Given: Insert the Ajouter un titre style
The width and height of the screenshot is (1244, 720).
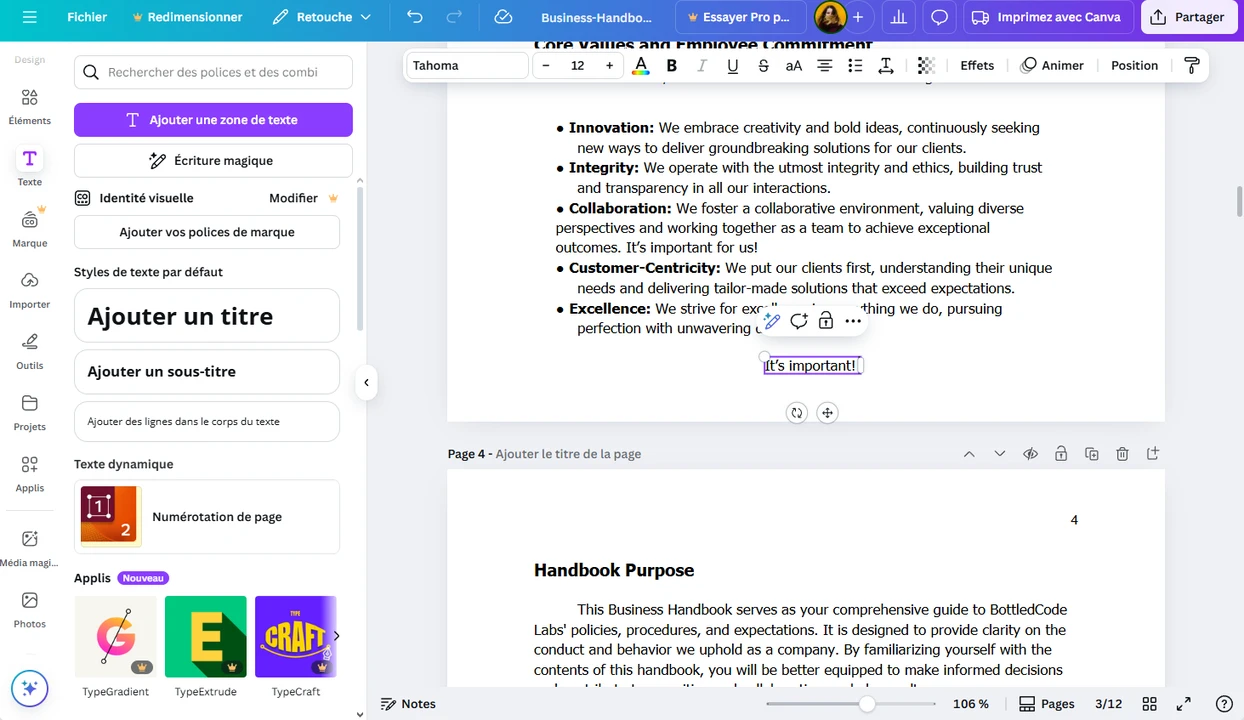Looking at the screenshot, I should (207, 316).
